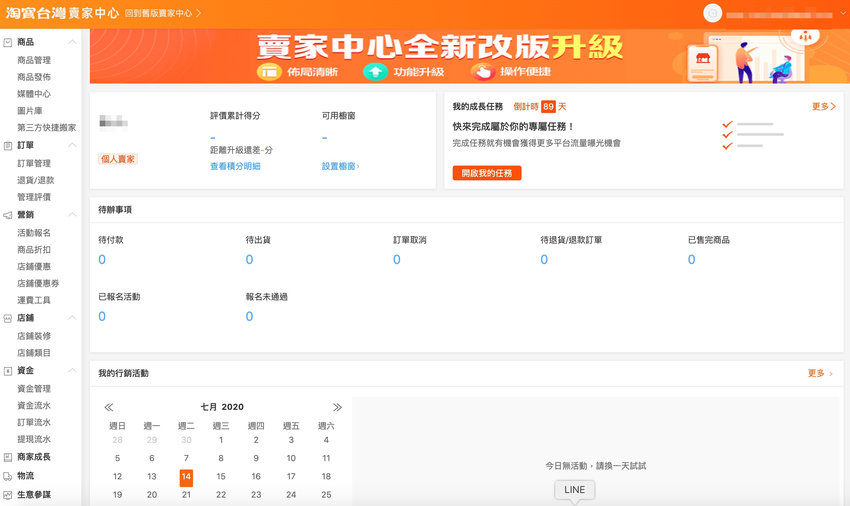Open 商品管理 in sidebar
The image size is (850, 506).
coord(34,60)
